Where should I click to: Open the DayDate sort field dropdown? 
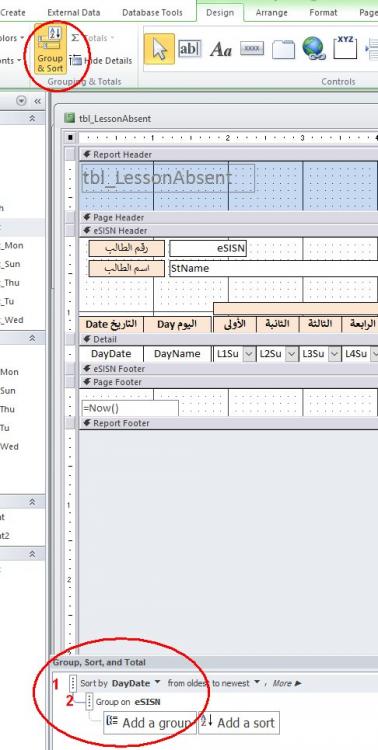pyautogui.click(x=157, y=683)
